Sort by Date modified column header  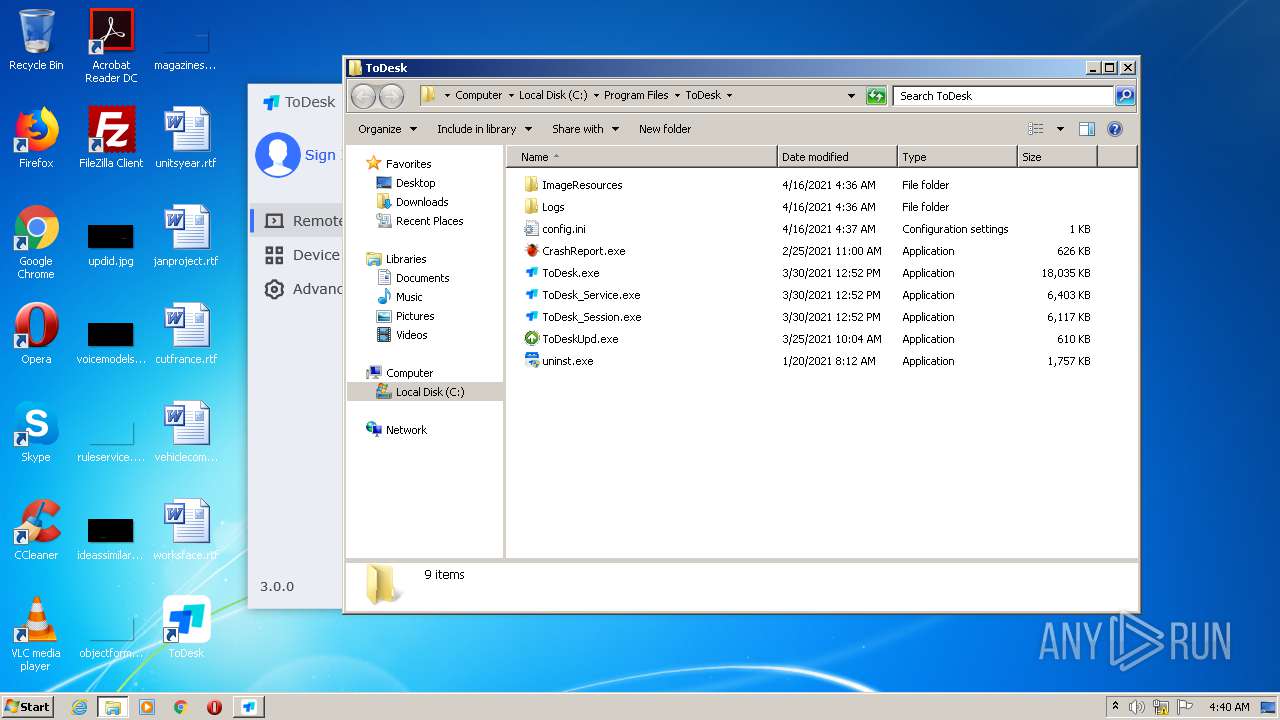tap(837, 157)
